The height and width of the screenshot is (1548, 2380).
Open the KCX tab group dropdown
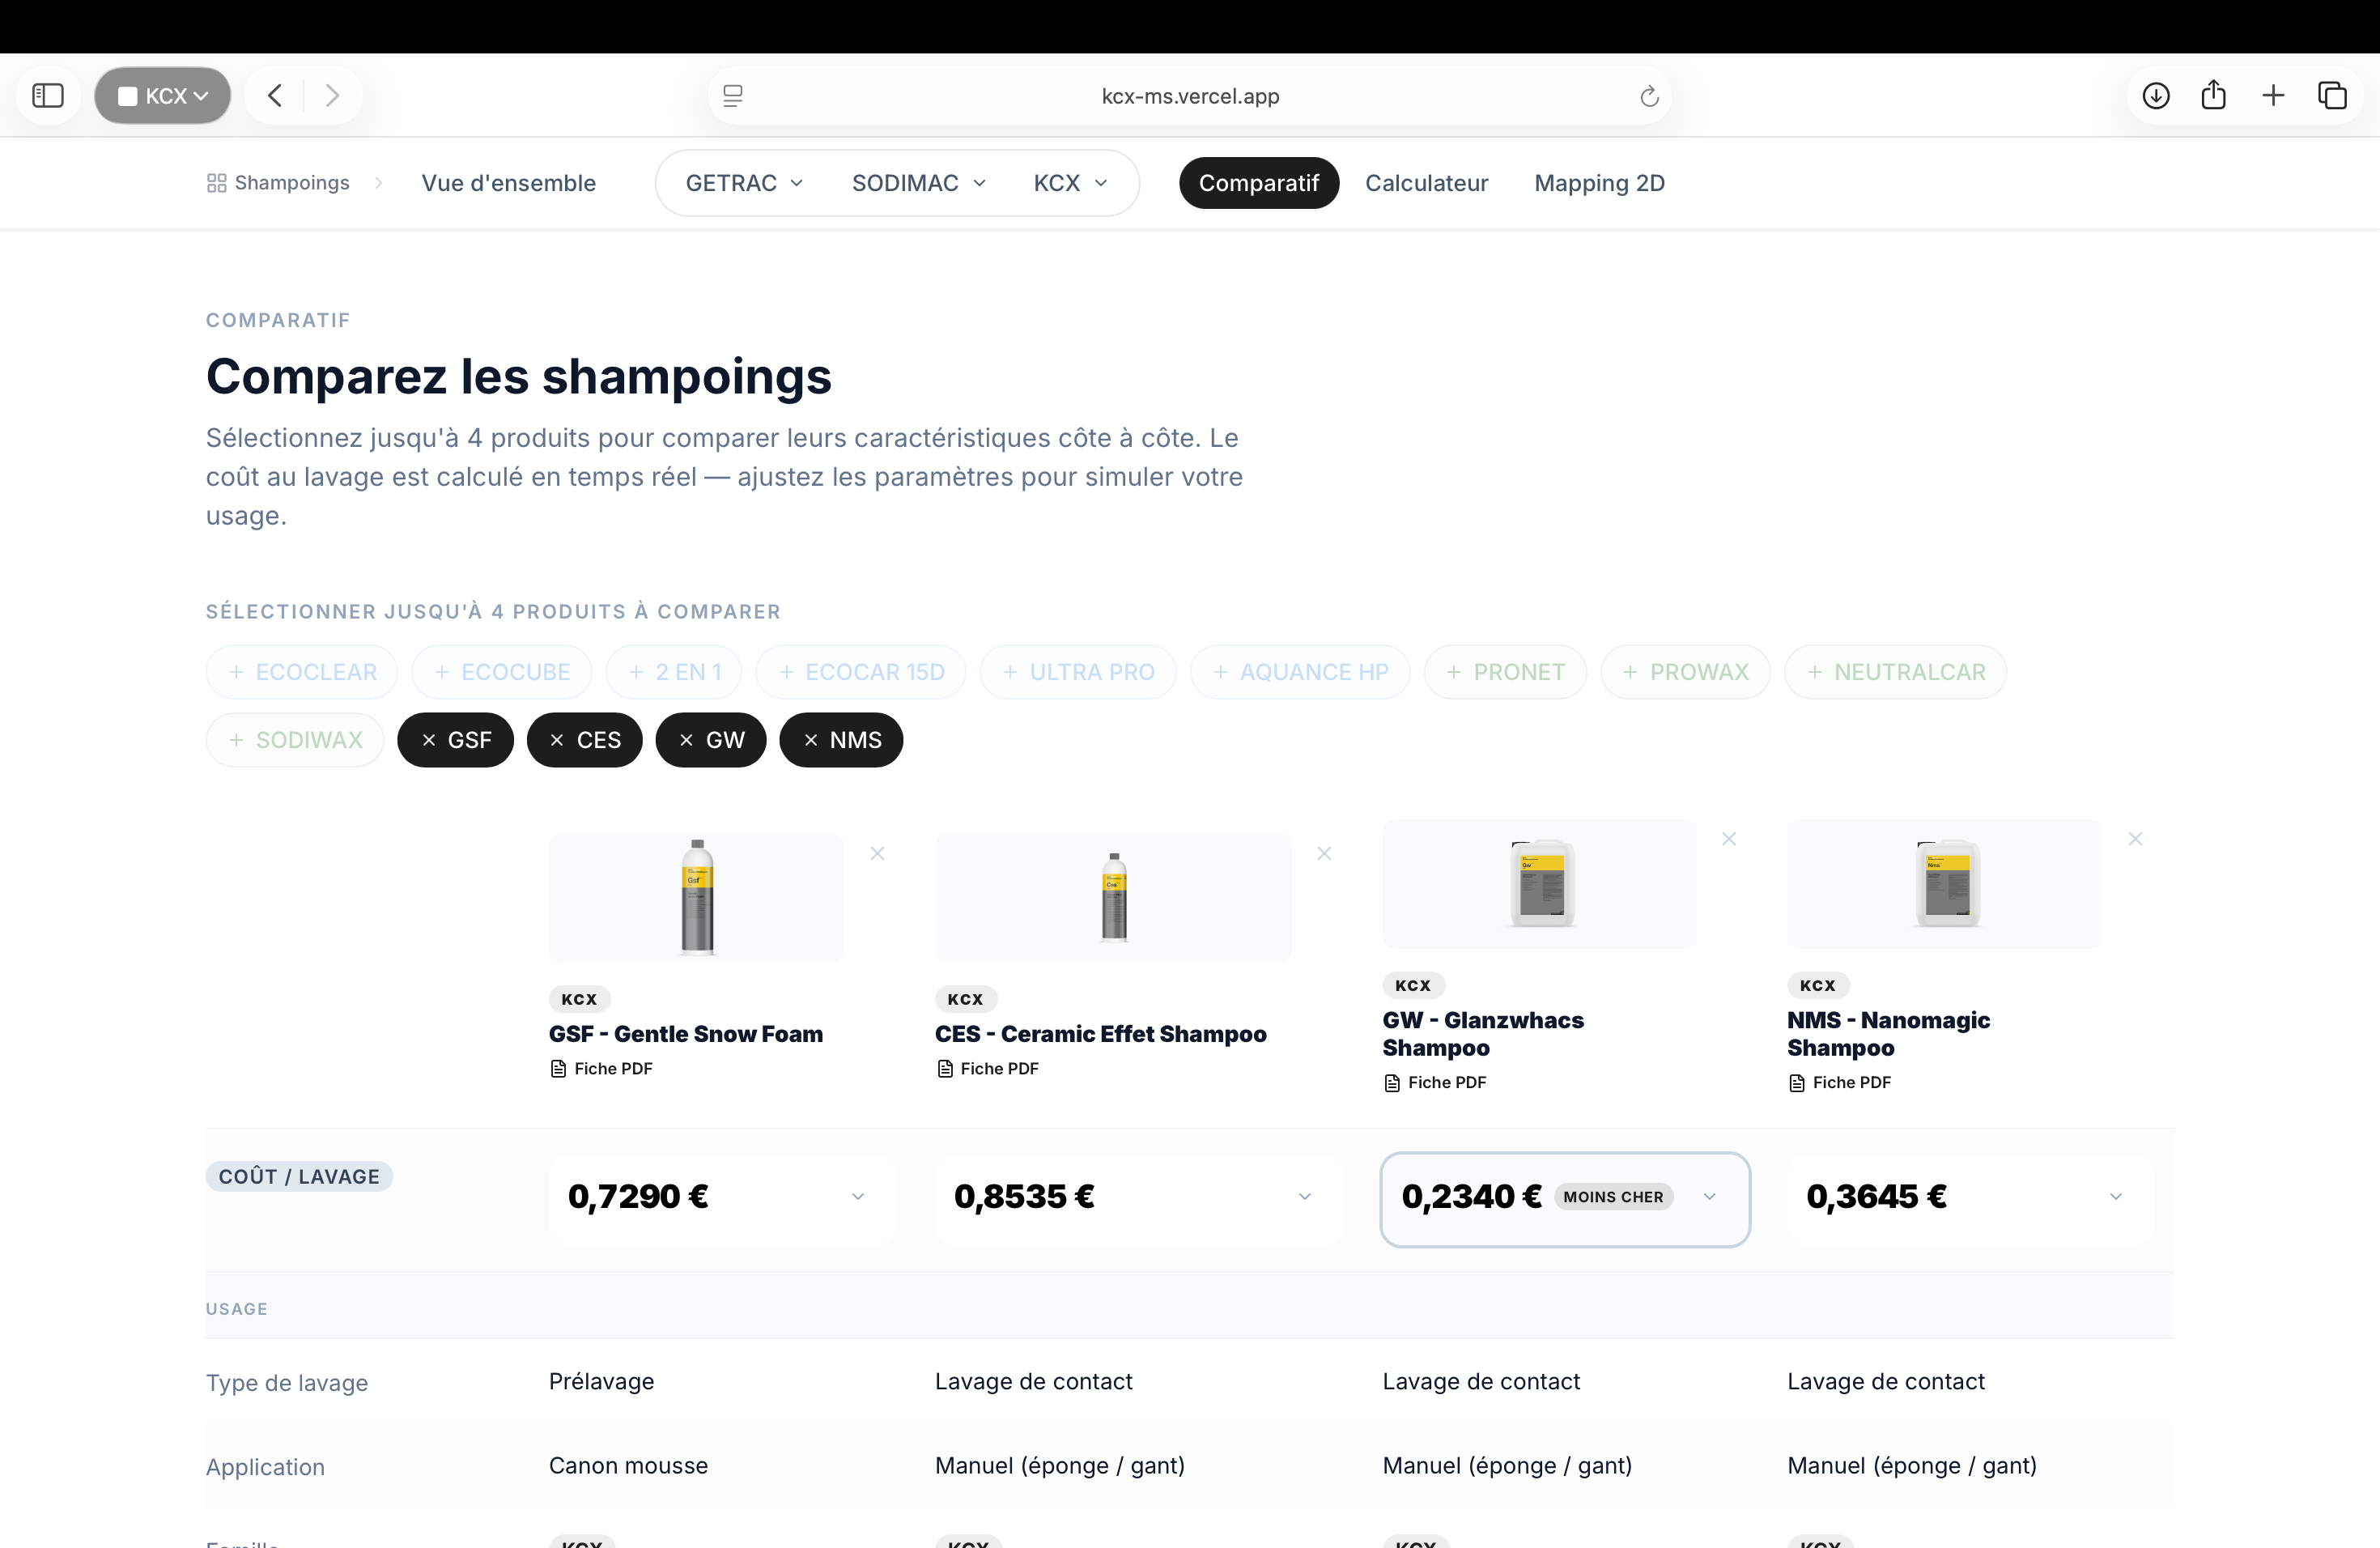163,96
